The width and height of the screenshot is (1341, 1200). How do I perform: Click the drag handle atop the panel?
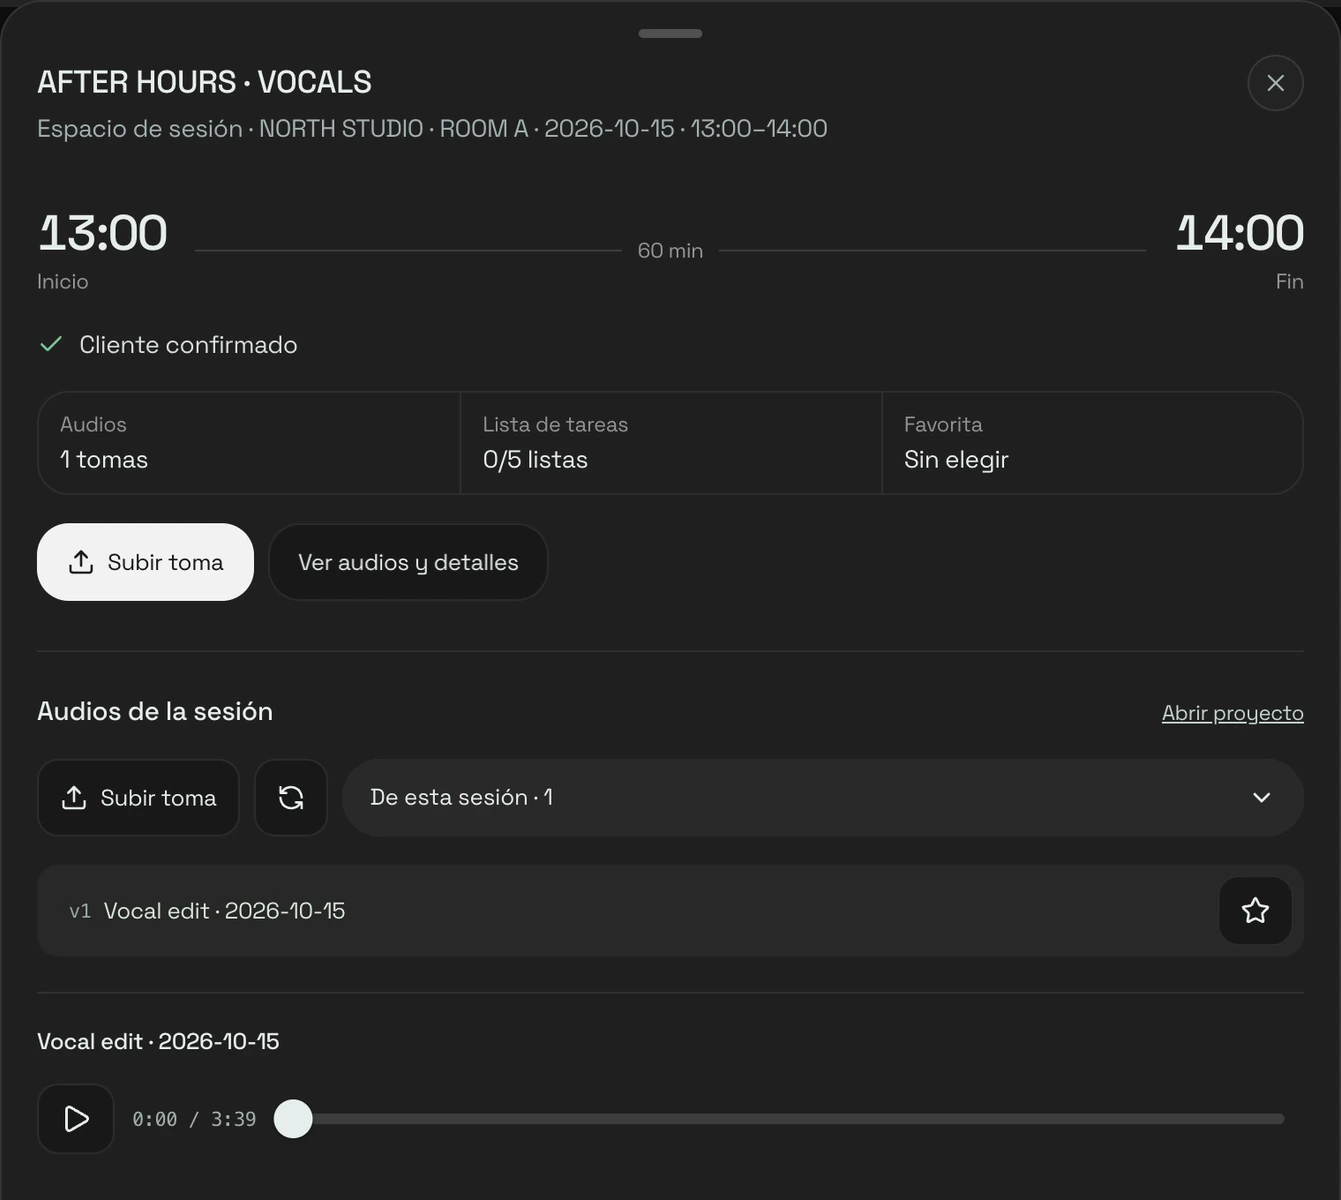pos(670,33)
